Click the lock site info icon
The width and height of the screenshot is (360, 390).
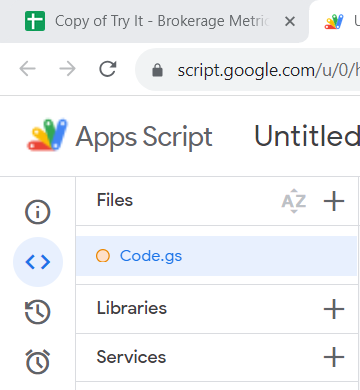point(157,70)
